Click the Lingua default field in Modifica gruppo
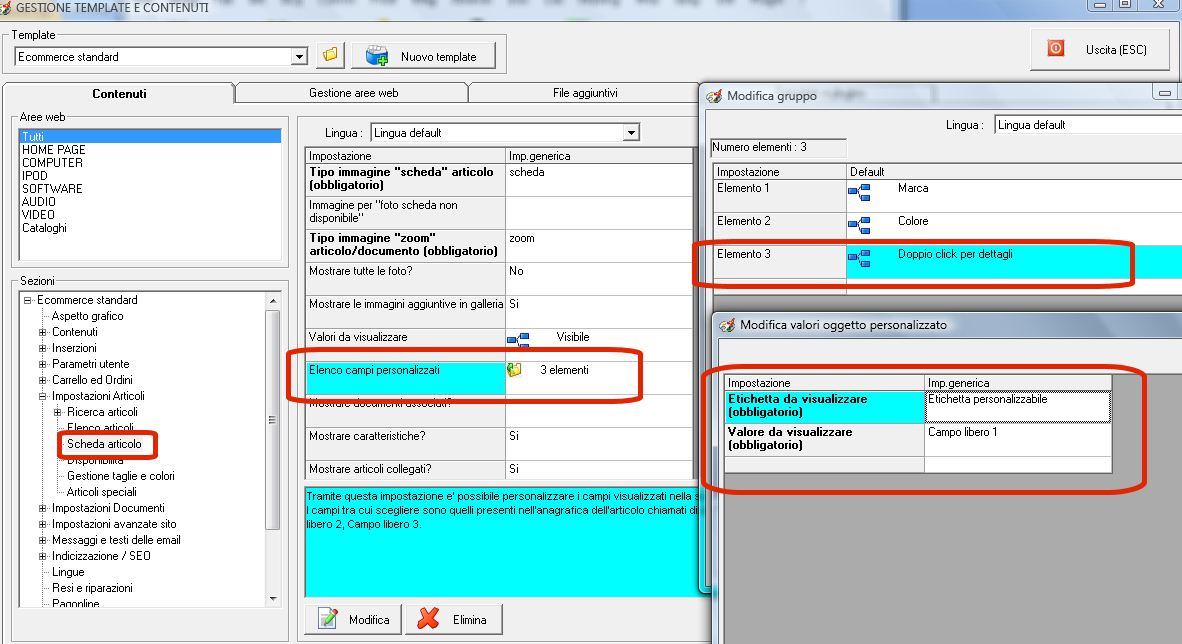Image resolution: width=1182 pixels, height=644 pixels. pos(1088,125)
